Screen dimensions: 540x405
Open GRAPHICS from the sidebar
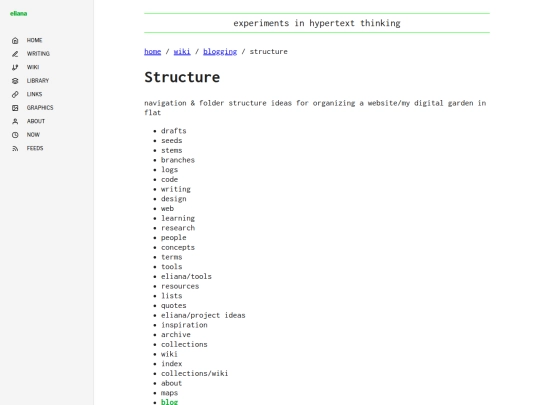pyautogui.click(x=40, y=107)
